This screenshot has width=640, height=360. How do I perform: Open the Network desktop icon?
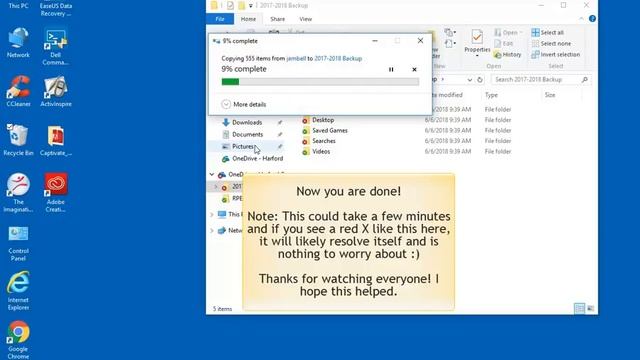coord(18,43)
